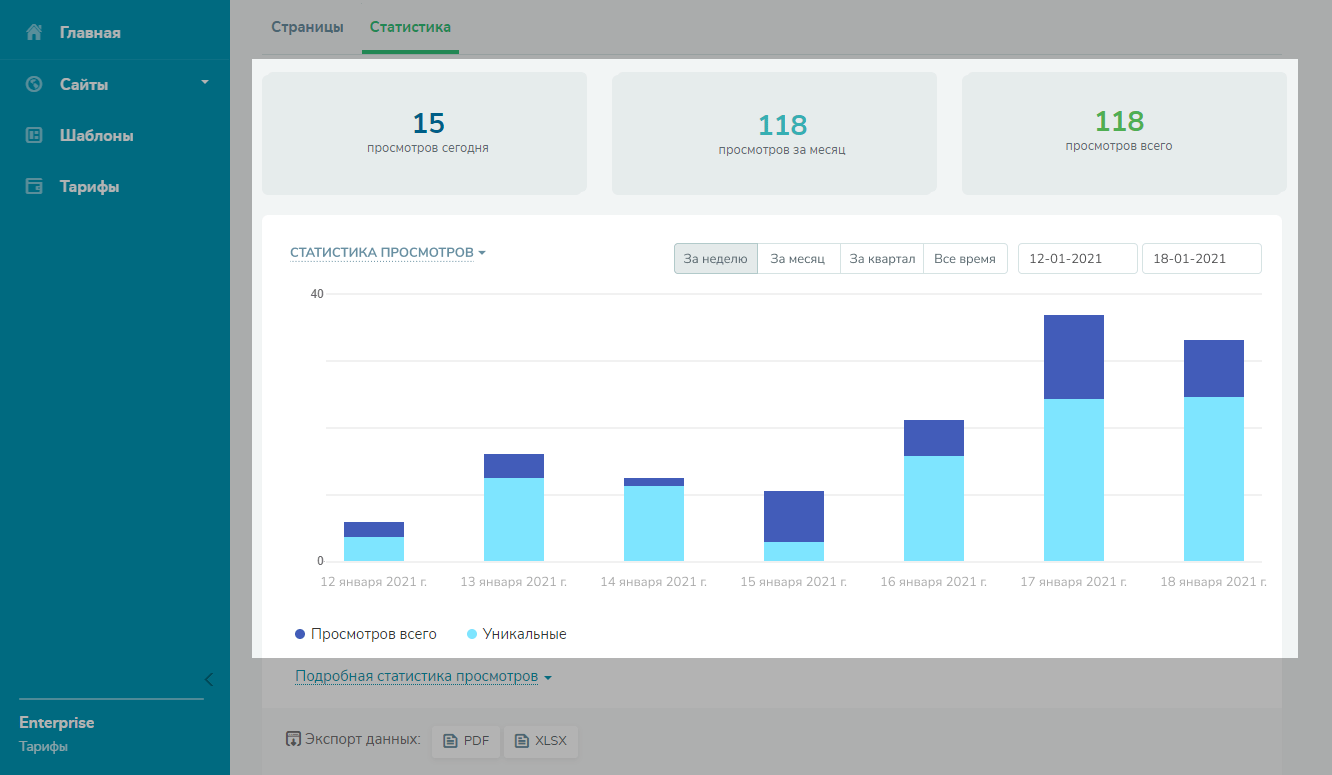
Task: Click the export data download icon
Action: pyautogui.click(x=293, y=740)
